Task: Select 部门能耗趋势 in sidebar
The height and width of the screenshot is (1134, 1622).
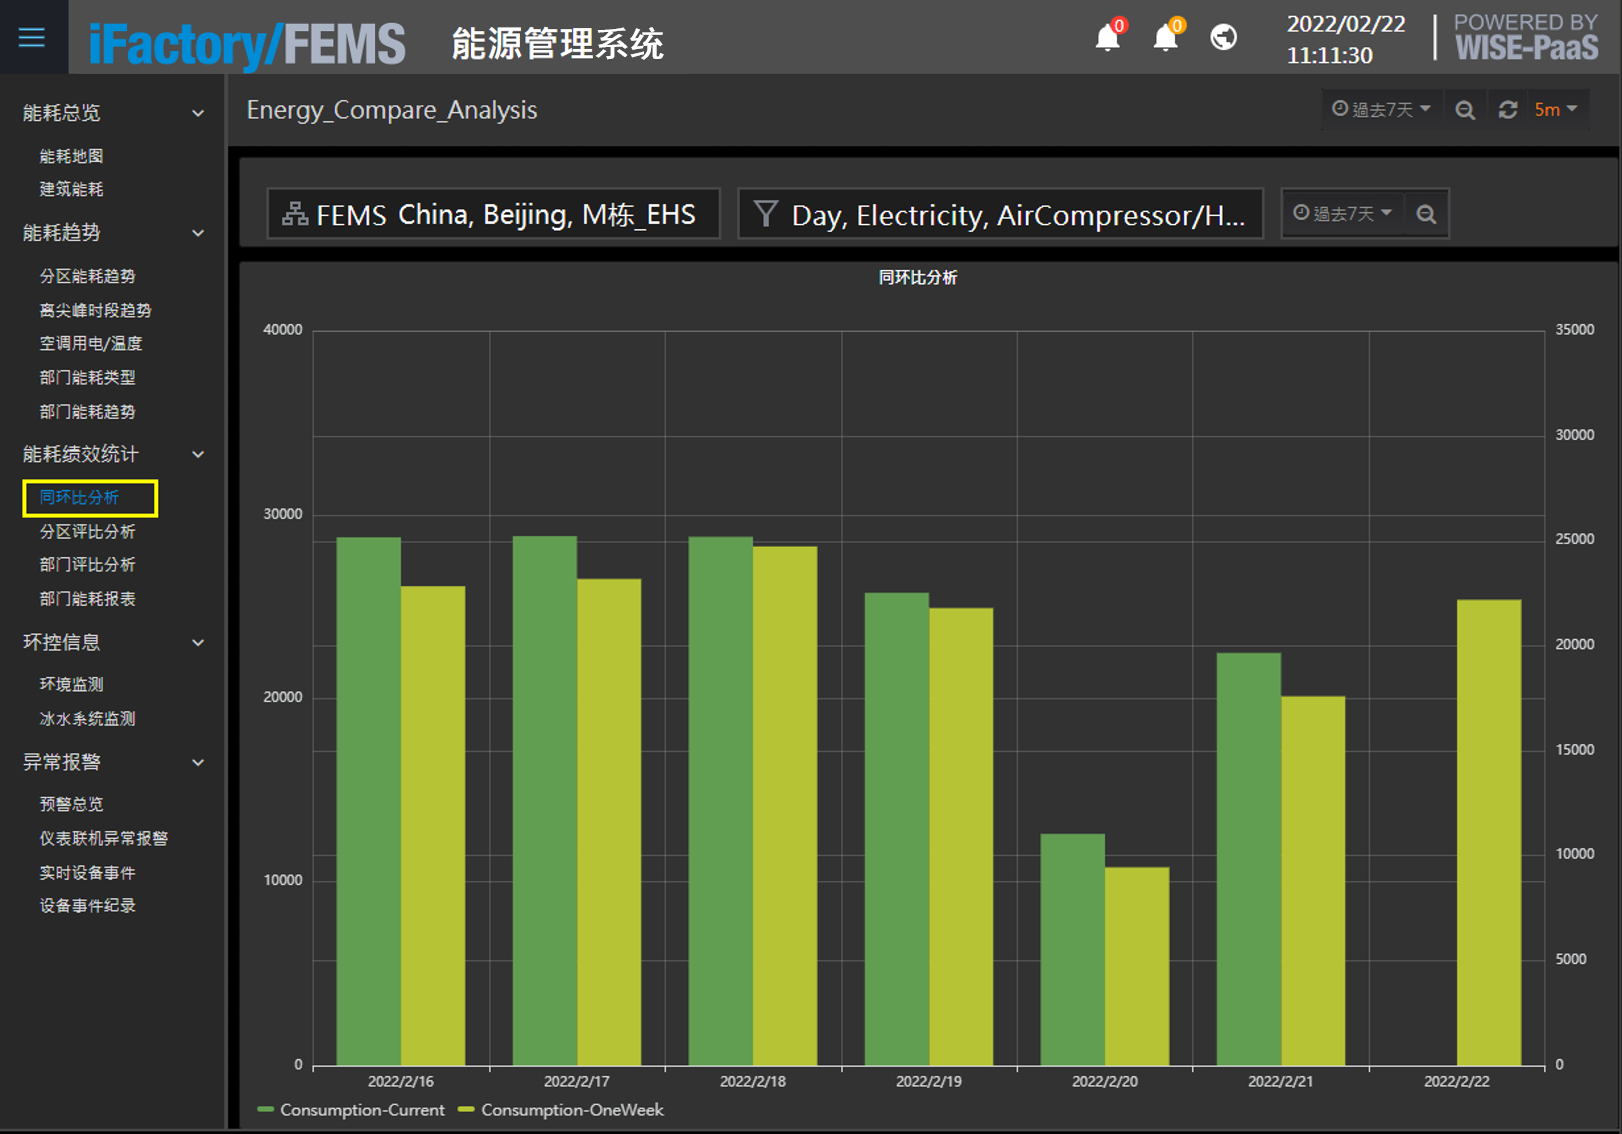Action: coord(87,411)
